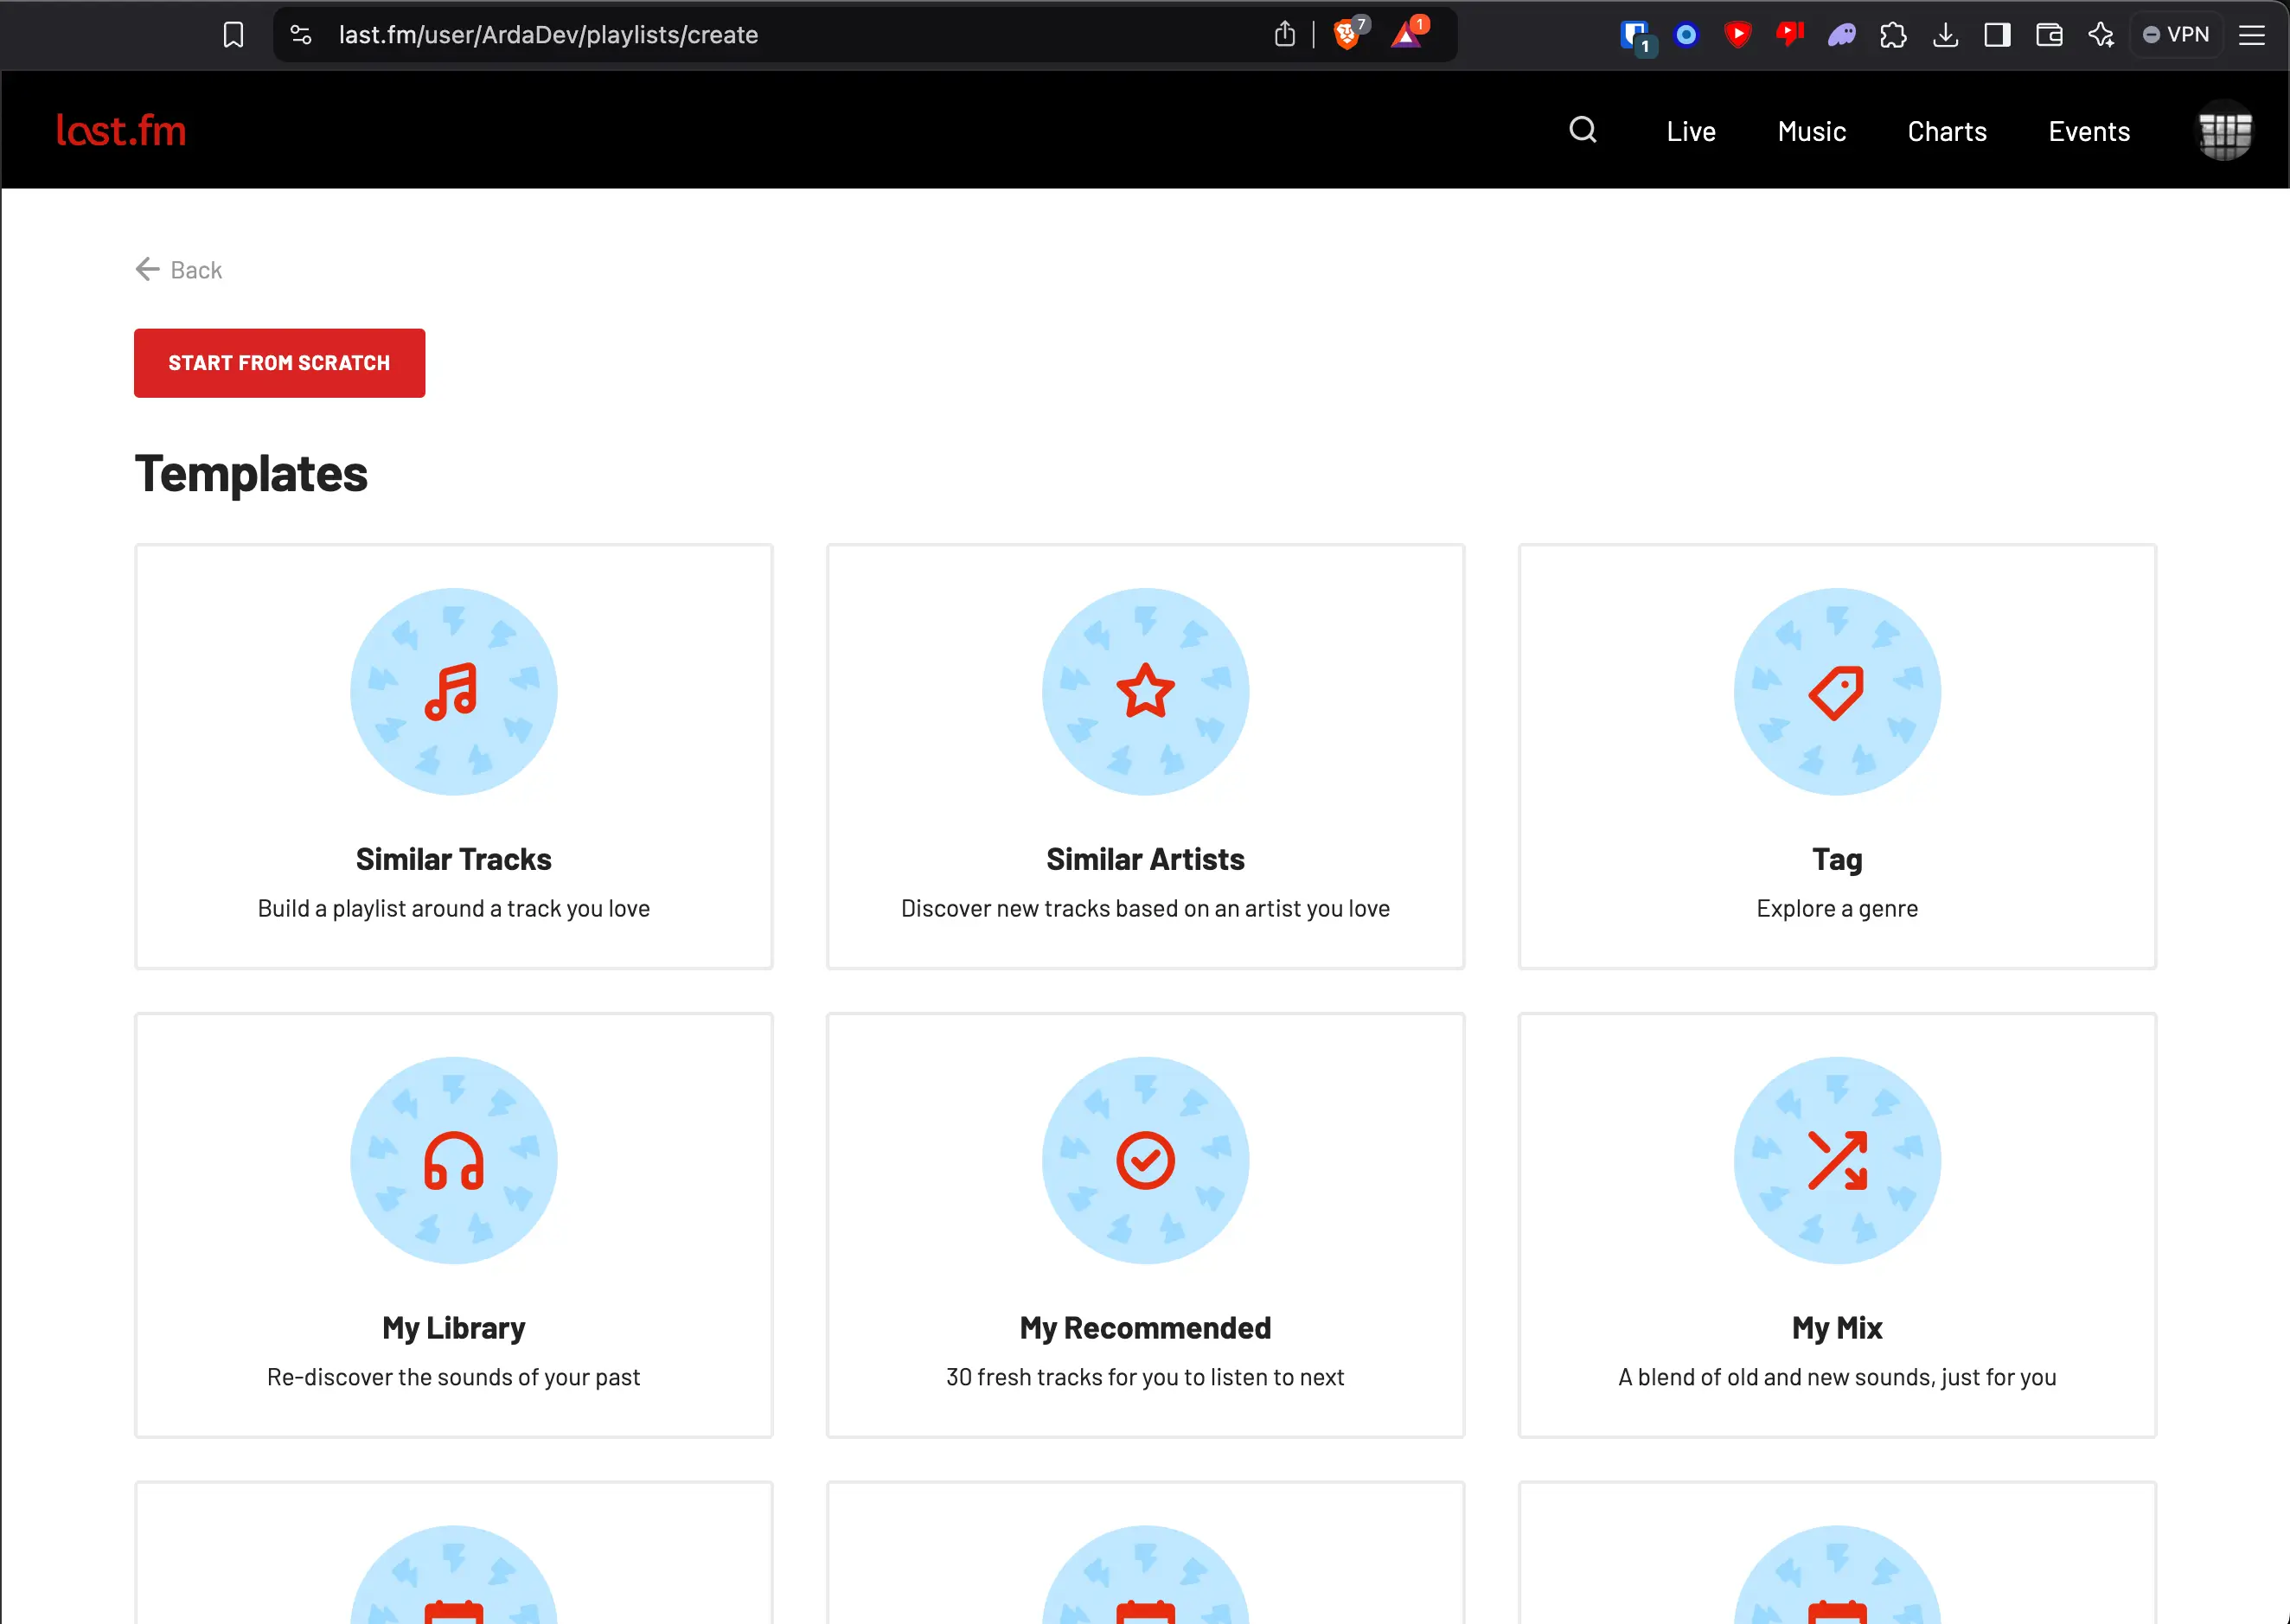This screenshot has width=2290, height=1624.
Task: Toggle the VPN button
Action: point(2176,35)
